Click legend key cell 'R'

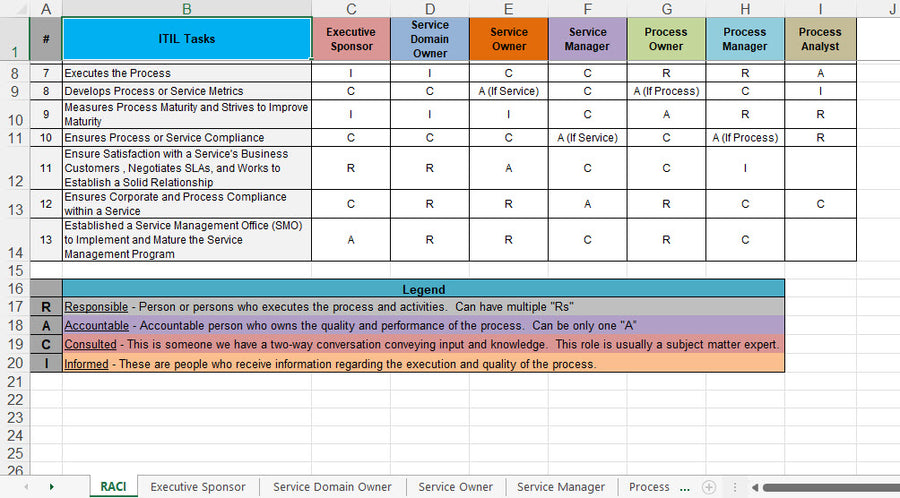tap(46, 307)
